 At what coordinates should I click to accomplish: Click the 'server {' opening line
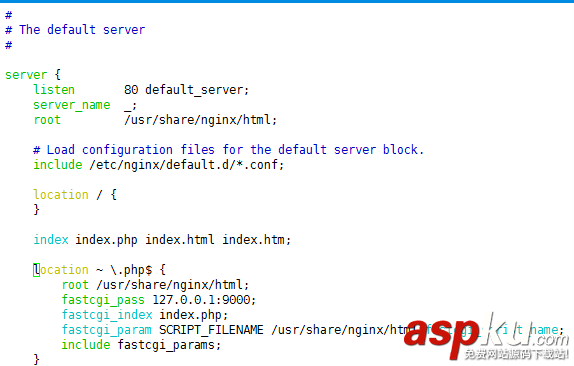coord(33,75)
